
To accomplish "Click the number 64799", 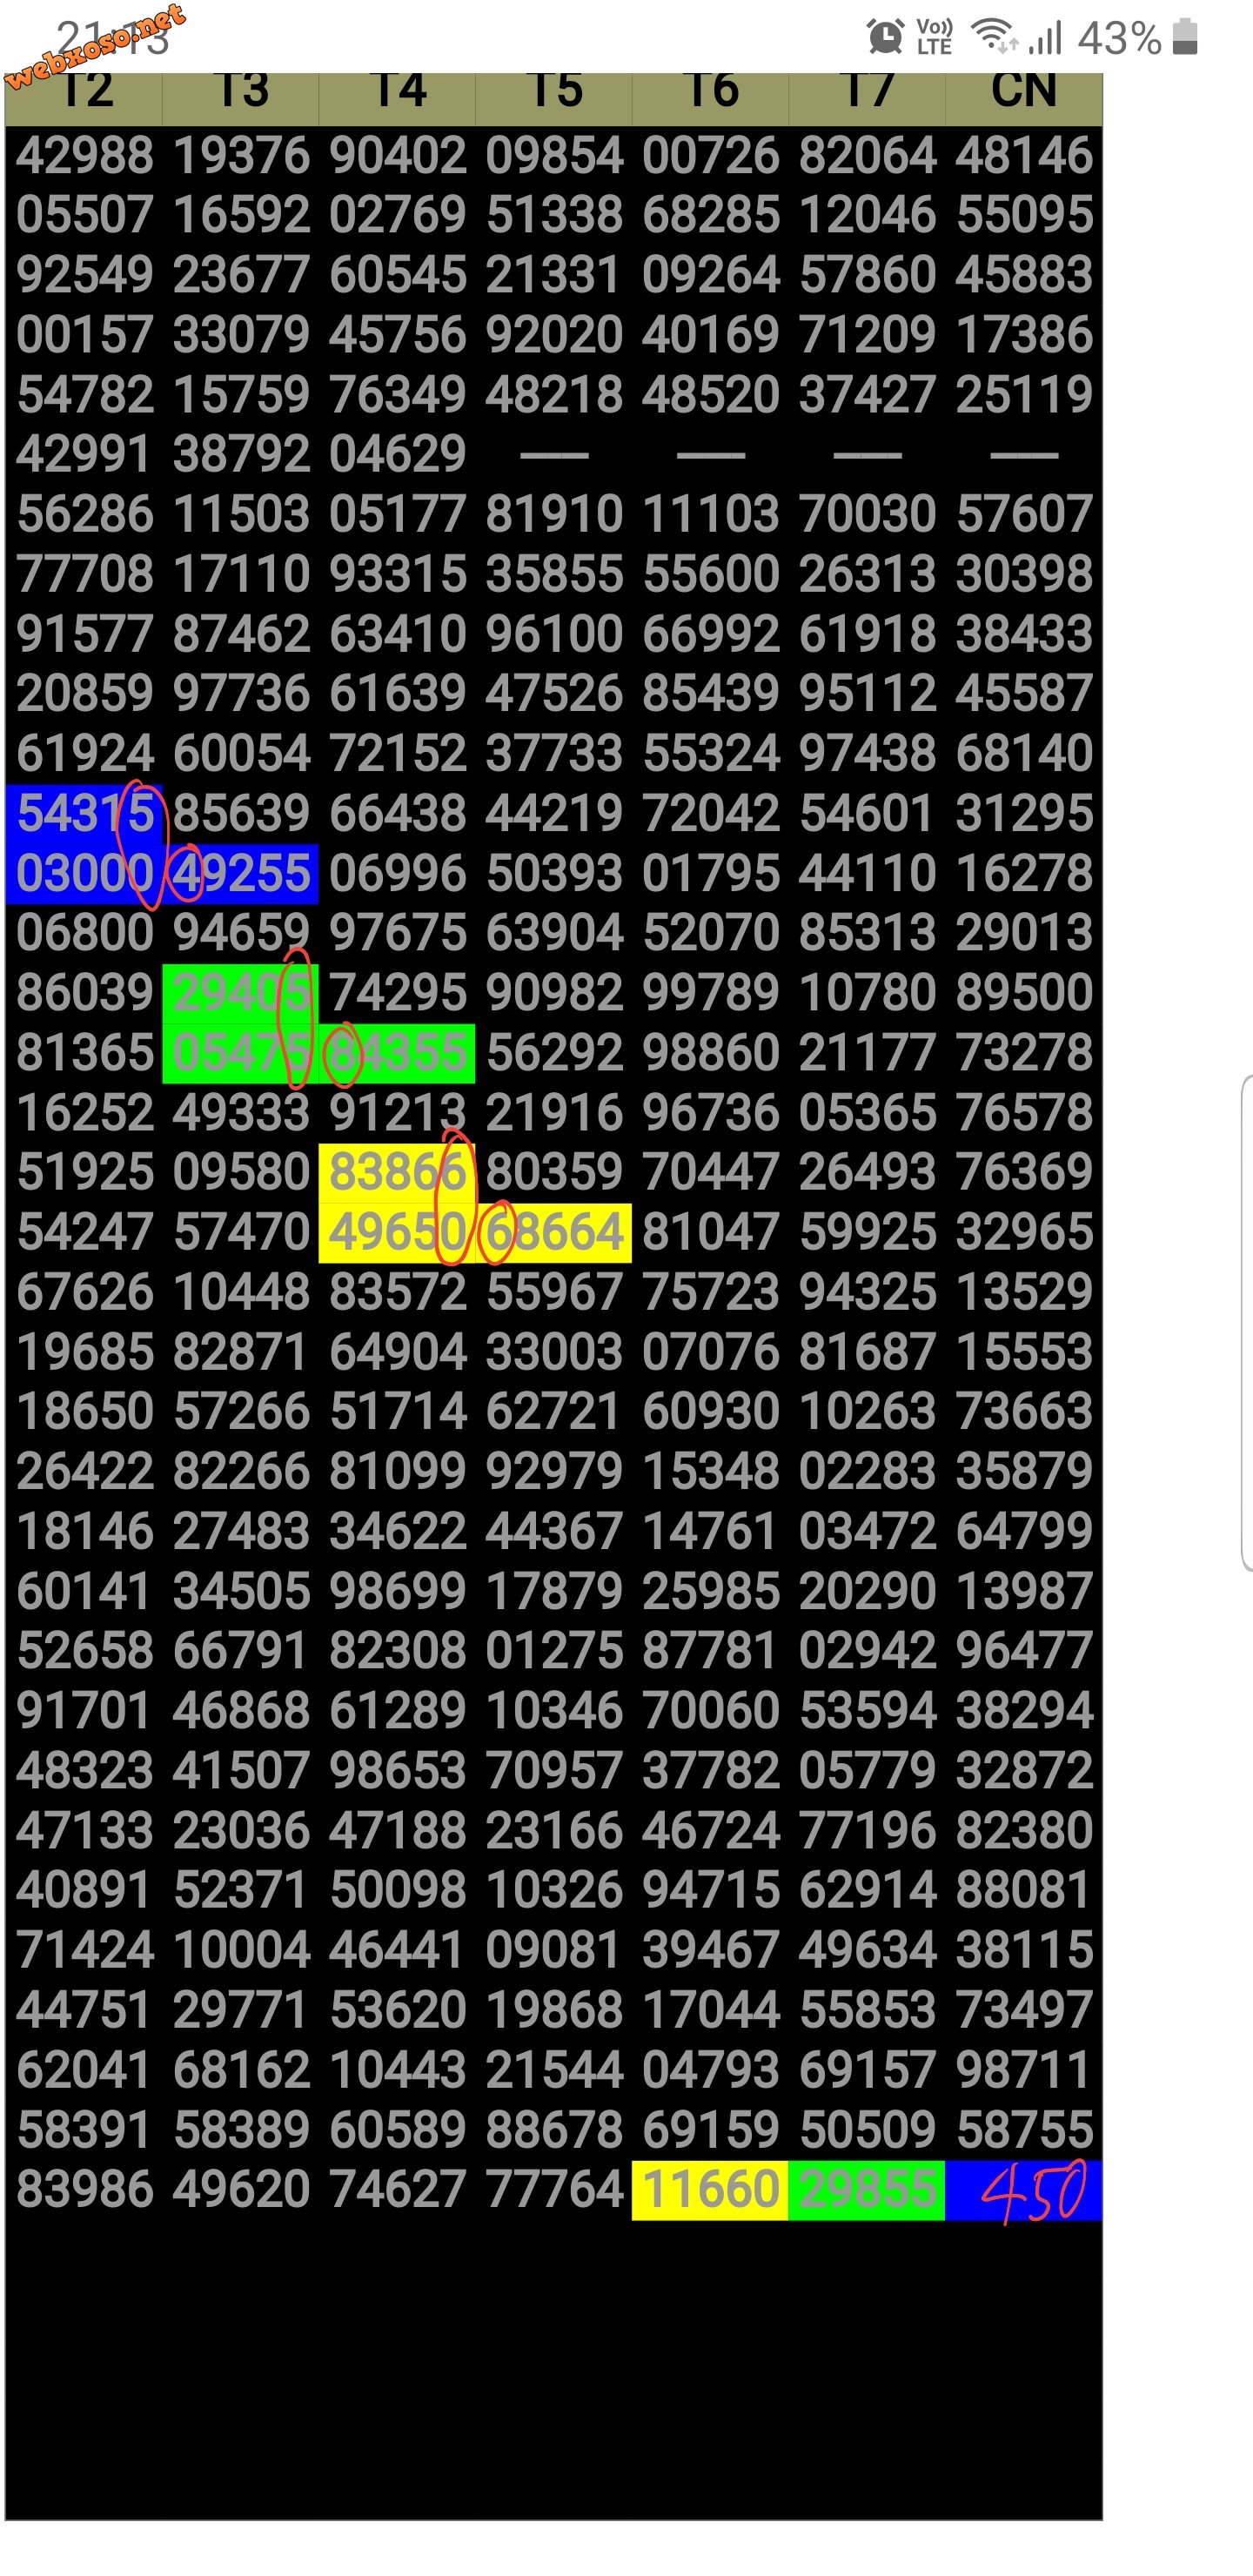I will pyautogui.click(x=1024, y=1531).
